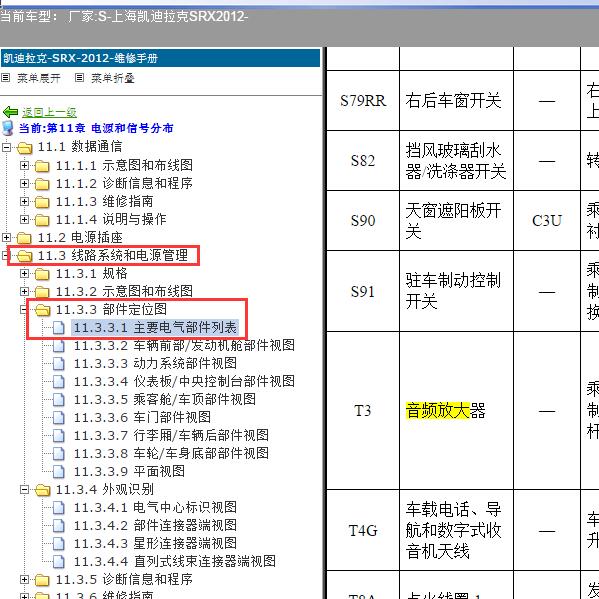Click page icon of 11.3.3.1 主要电气部件列表
The width and height of the screenshot is (599, 599).
coord(59,327)
